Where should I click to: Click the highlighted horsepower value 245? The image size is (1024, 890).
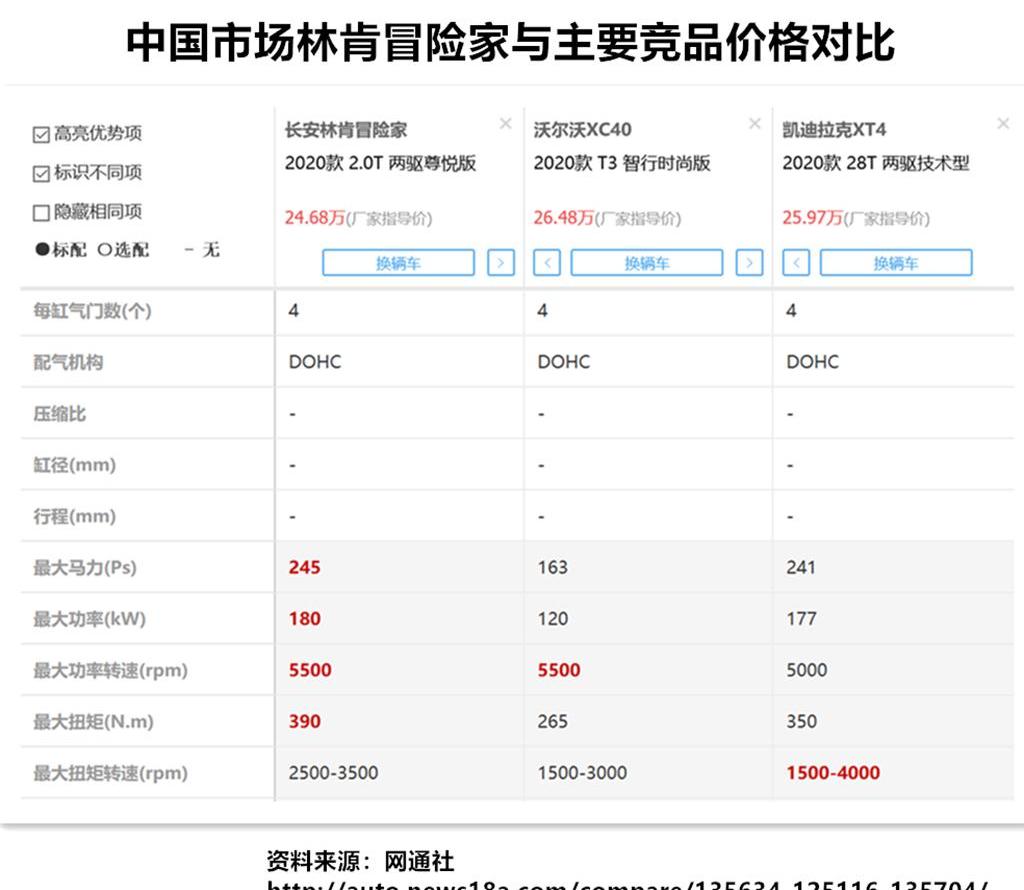[304, 567]
